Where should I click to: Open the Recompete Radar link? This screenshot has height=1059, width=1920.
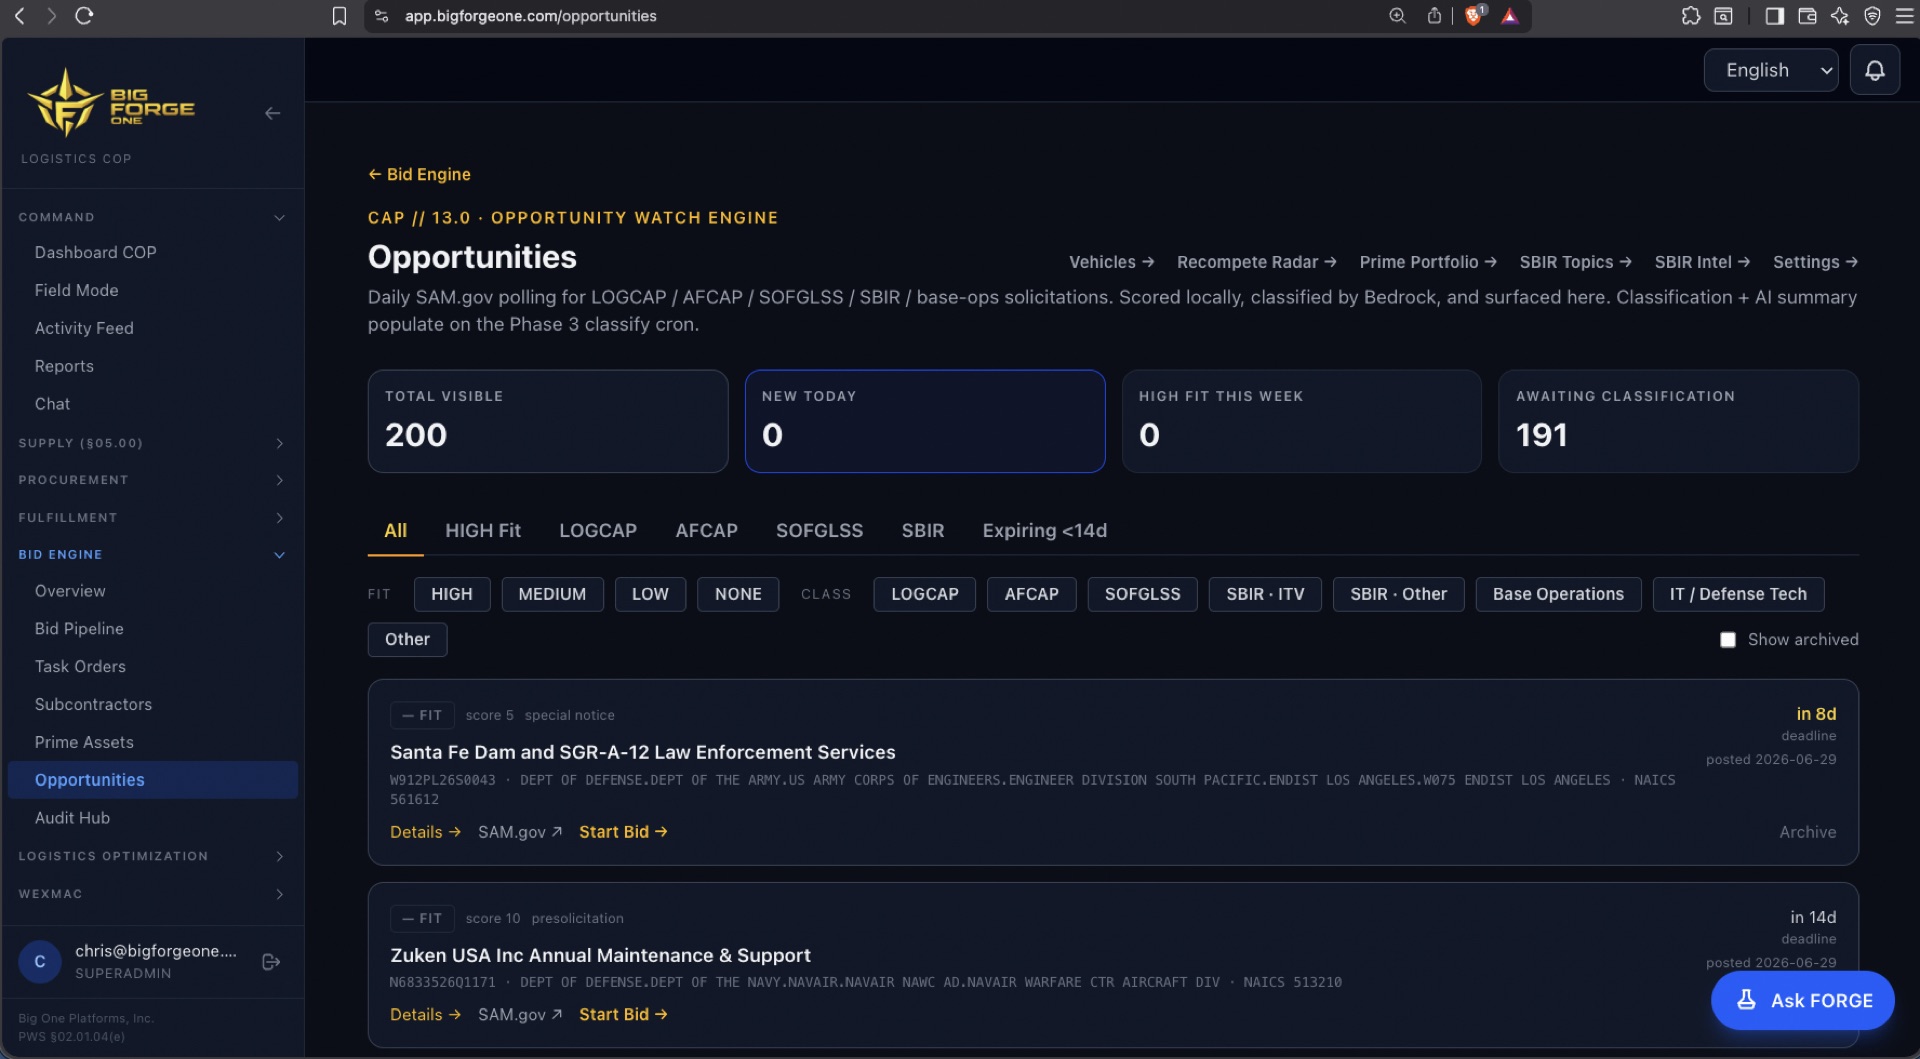coord(1256,262)
